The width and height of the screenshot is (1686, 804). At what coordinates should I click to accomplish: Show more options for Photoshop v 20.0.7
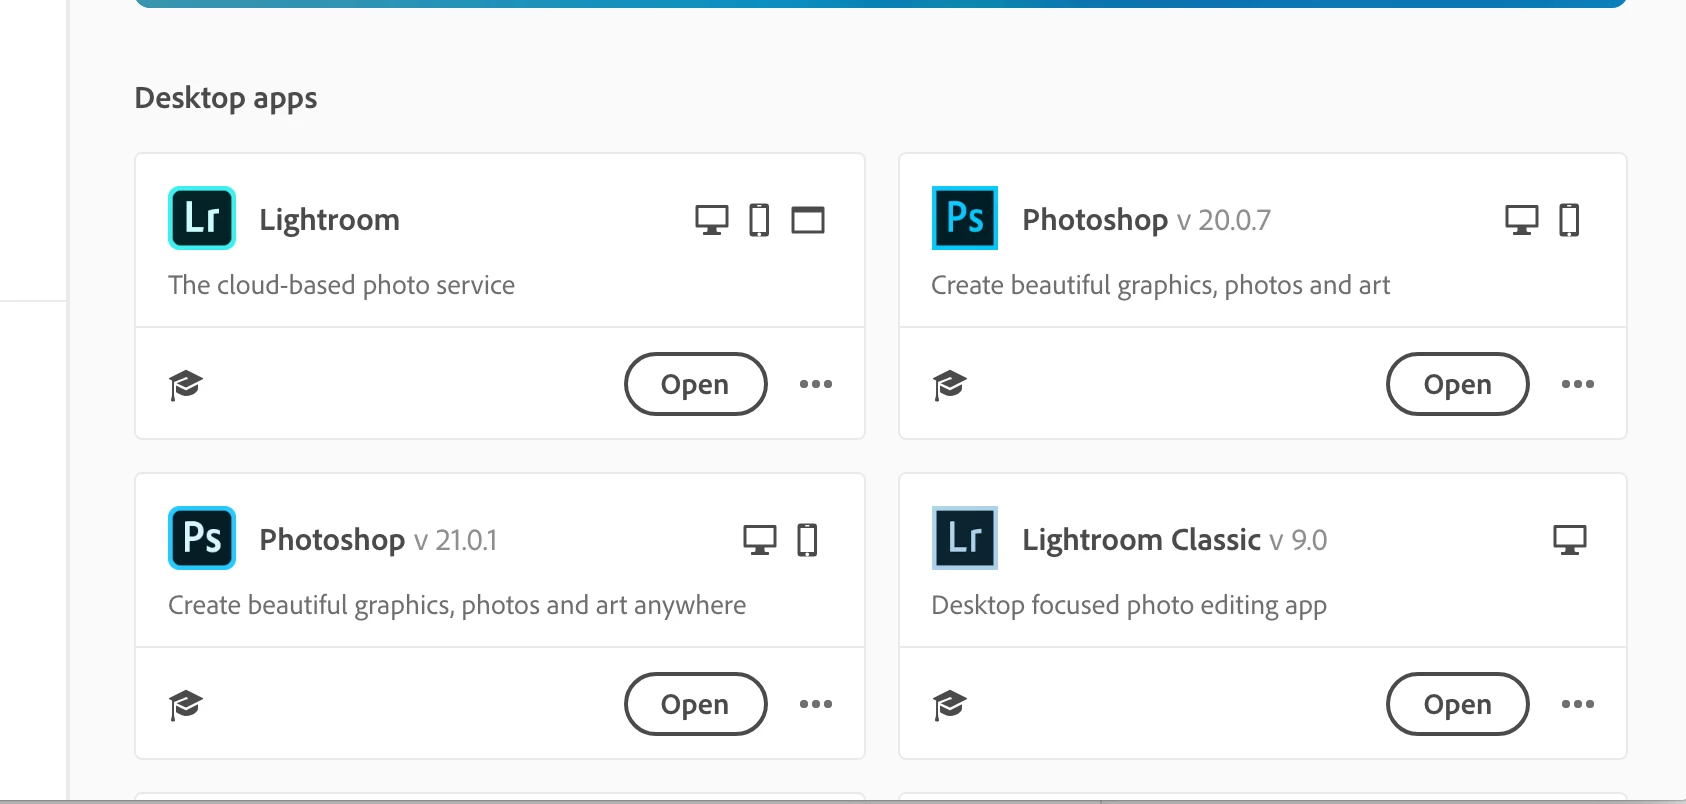click(1578, 384)
